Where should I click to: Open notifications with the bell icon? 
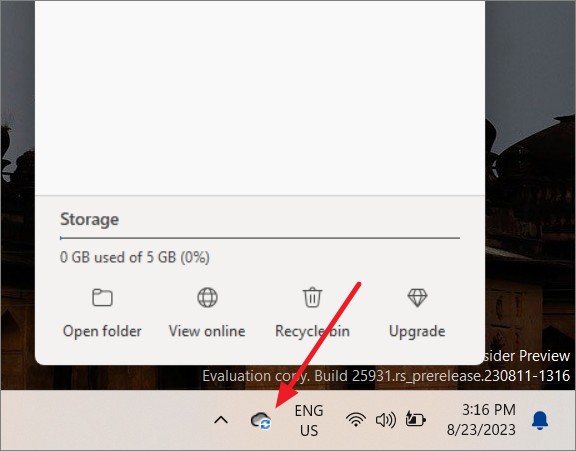[x=540, y=421]
